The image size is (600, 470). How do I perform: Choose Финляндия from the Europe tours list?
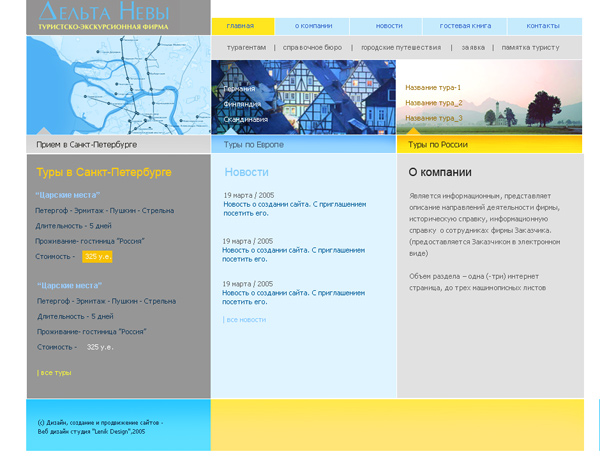click(243, 103)
